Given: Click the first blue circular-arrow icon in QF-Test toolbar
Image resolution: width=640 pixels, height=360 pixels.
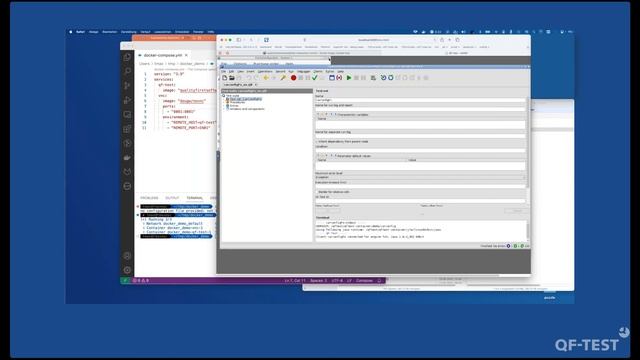Looking at the screenshot, I should coord(383,78).
